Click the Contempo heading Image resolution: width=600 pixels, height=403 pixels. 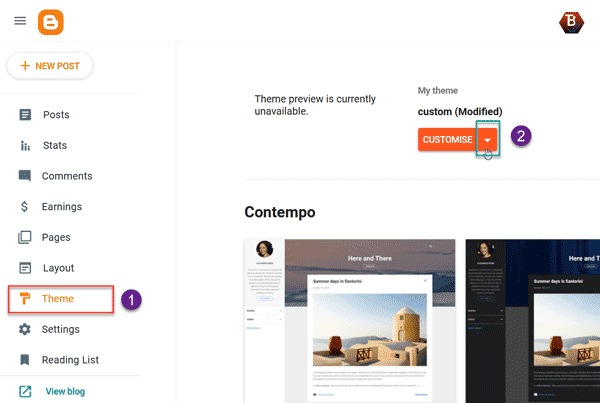click(x=280, y=212)
